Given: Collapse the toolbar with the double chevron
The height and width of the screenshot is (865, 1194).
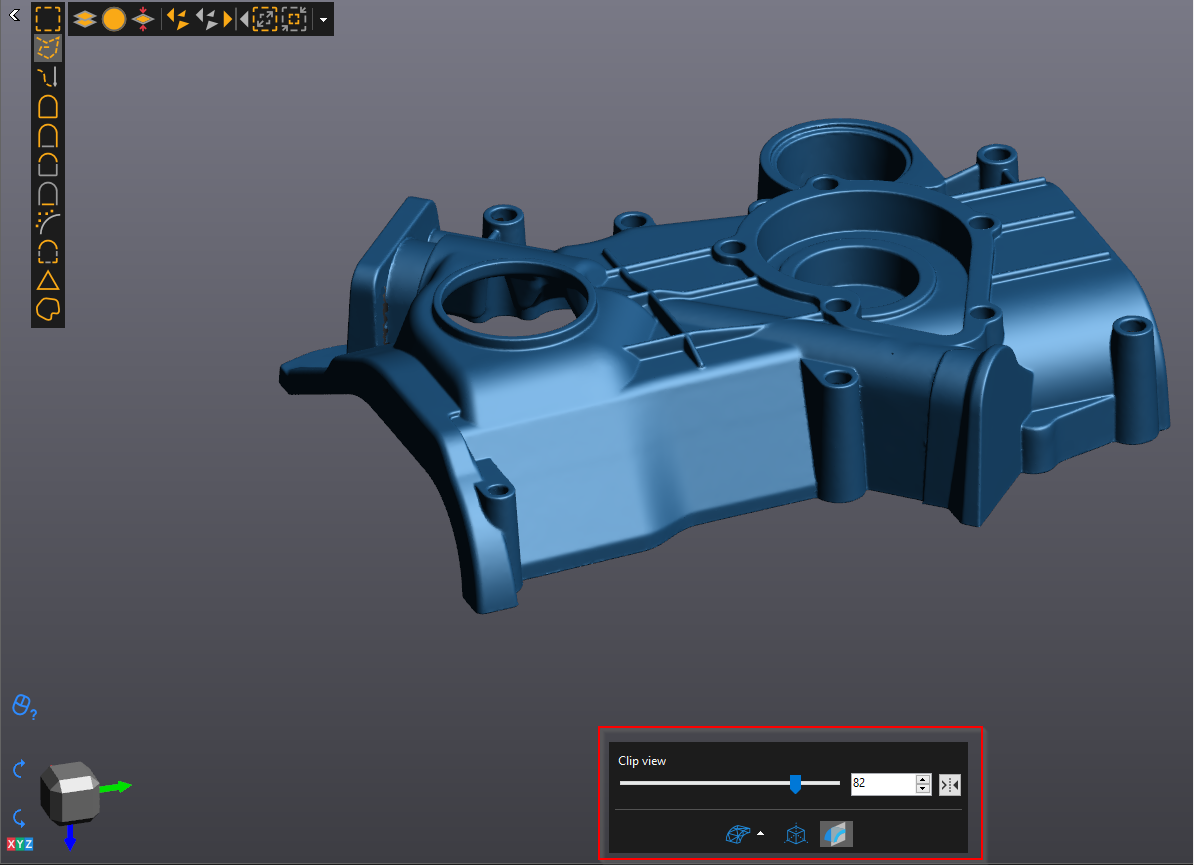Looking at the screenshot, I should 14,14.
